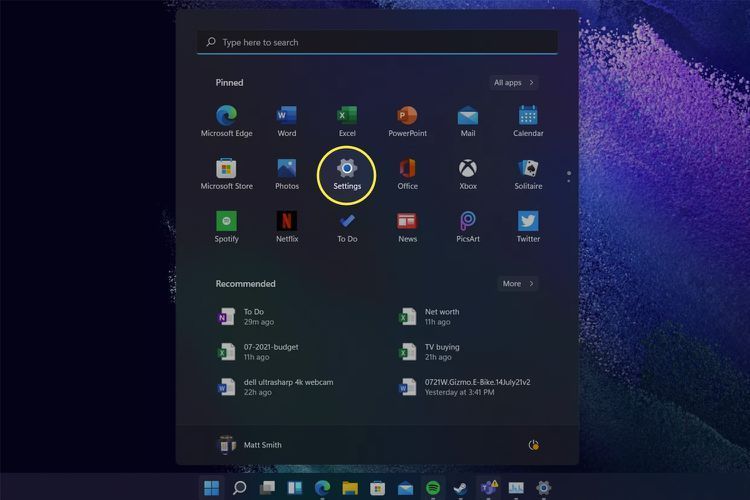The height and width of the screenshot is (500, 750).
Task: Expand More recommended items
Action: pyautogui.click(x=518, y=284)
